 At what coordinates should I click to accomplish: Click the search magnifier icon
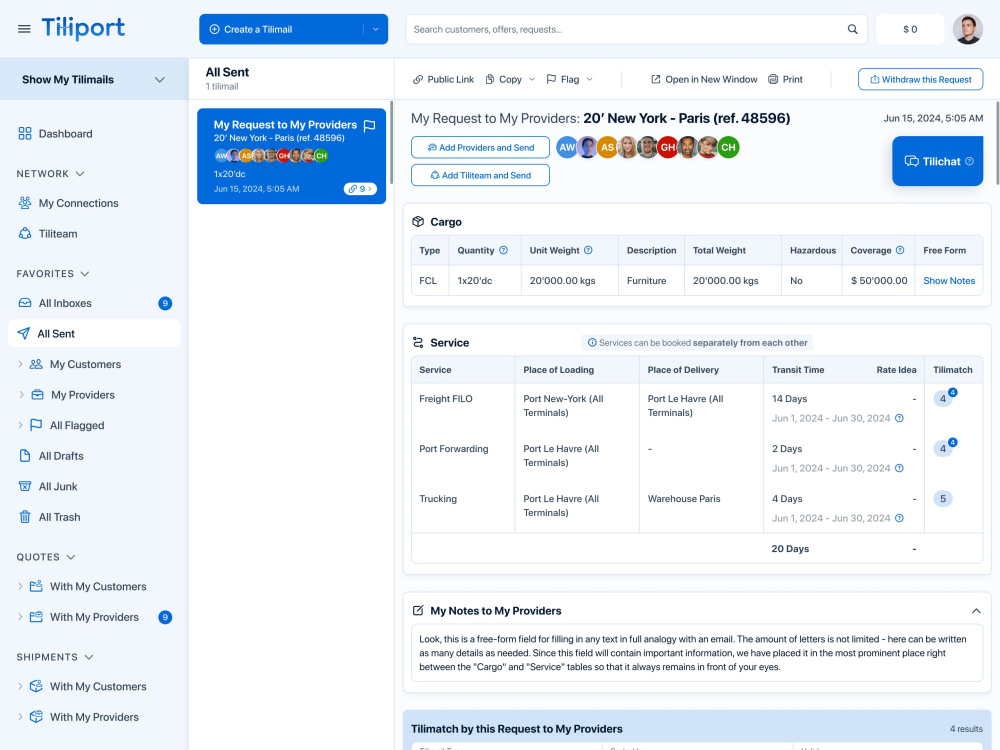click(x=852, y=29)
